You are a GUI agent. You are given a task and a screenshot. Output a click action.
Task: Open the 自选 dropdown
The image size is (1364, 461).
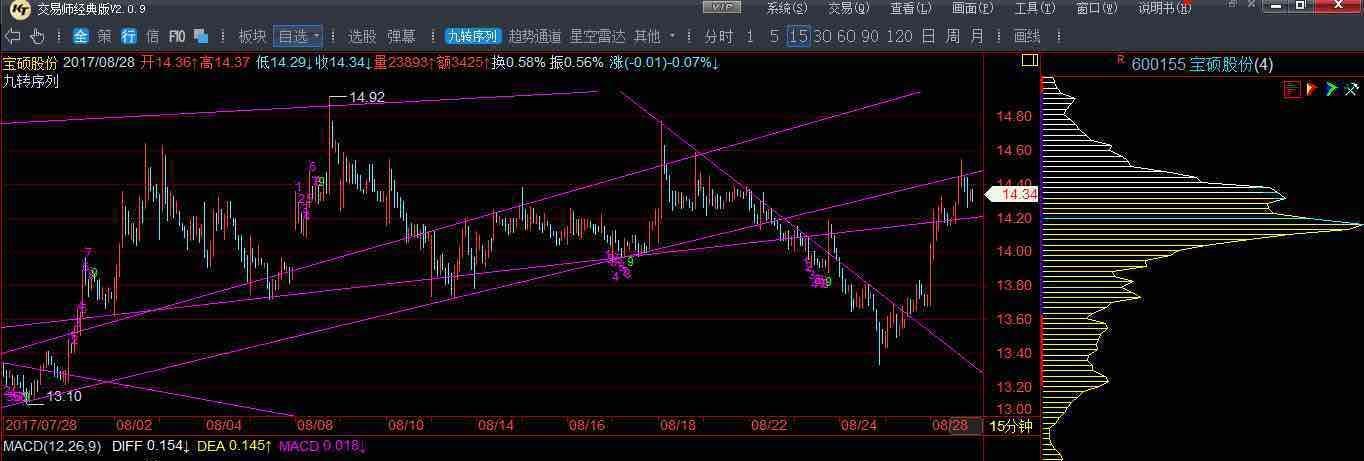pos(298,36)
